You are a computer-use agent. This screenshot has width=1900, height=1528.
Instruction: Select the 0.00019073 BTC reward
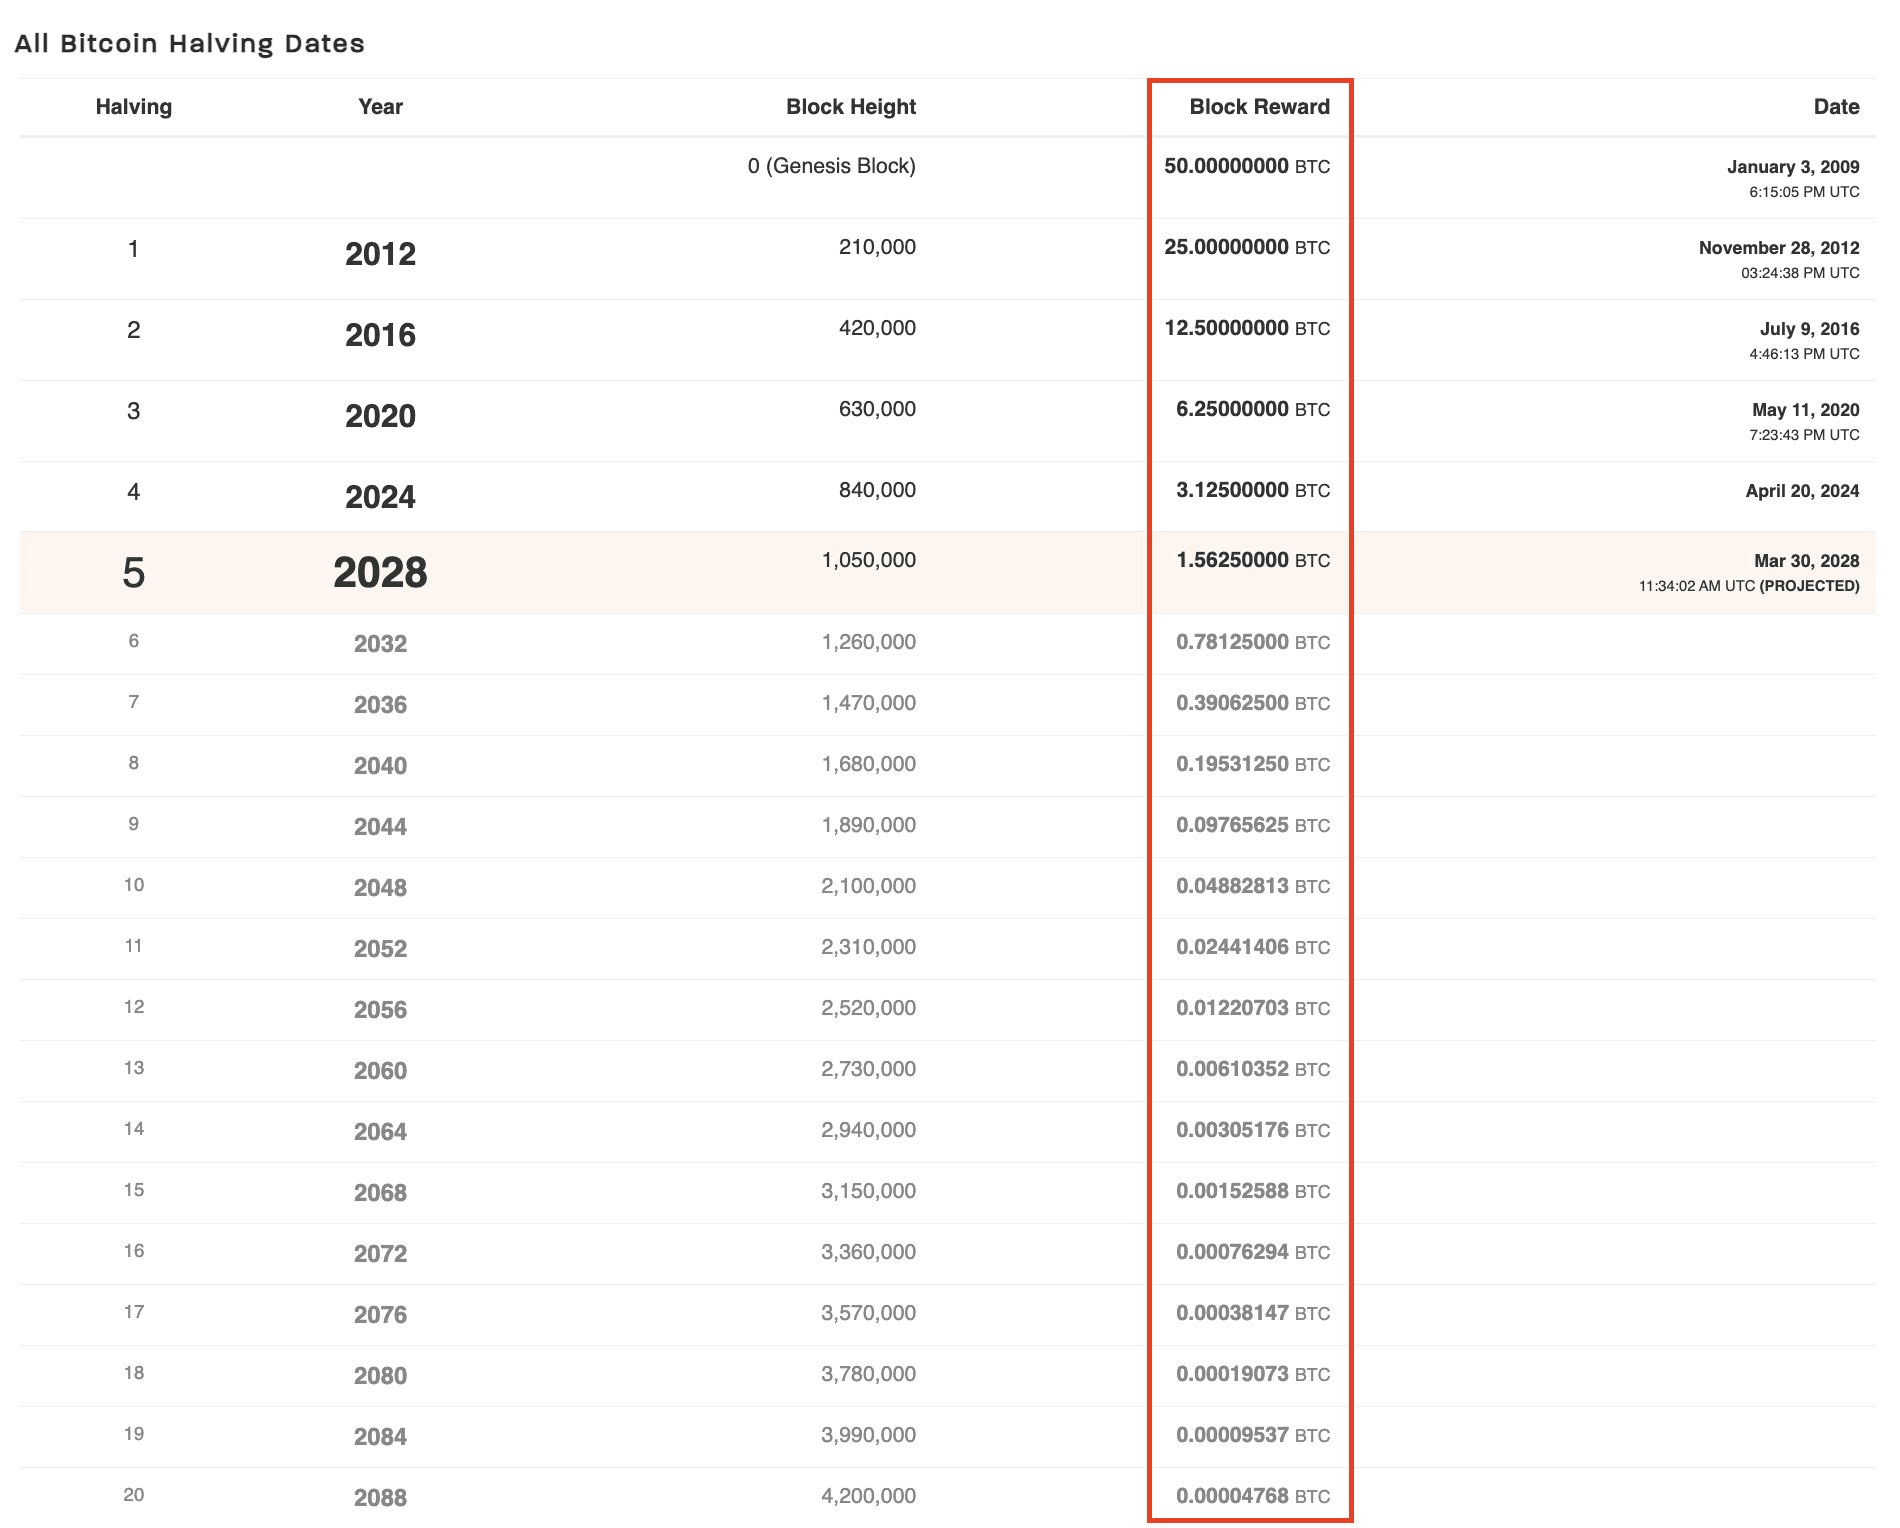1253,1374
